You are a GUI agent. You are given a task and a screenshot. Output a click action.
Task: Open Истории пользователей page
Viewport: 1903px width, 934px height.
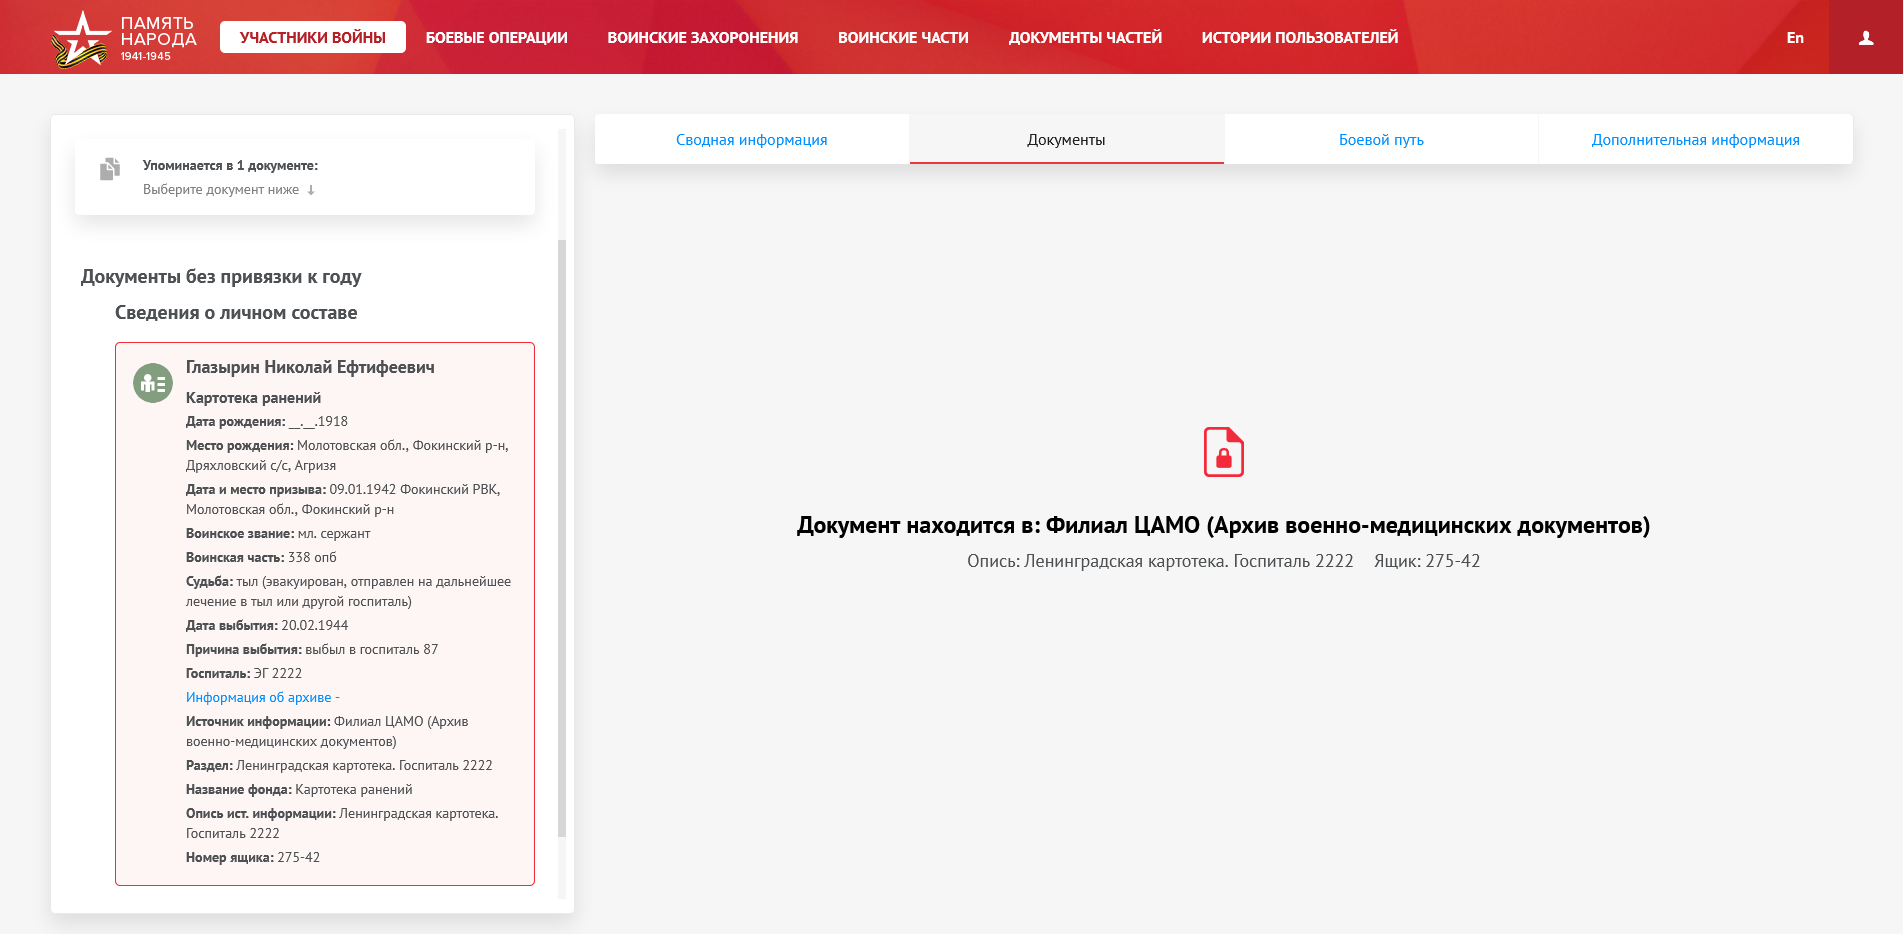pos(1299,38)
